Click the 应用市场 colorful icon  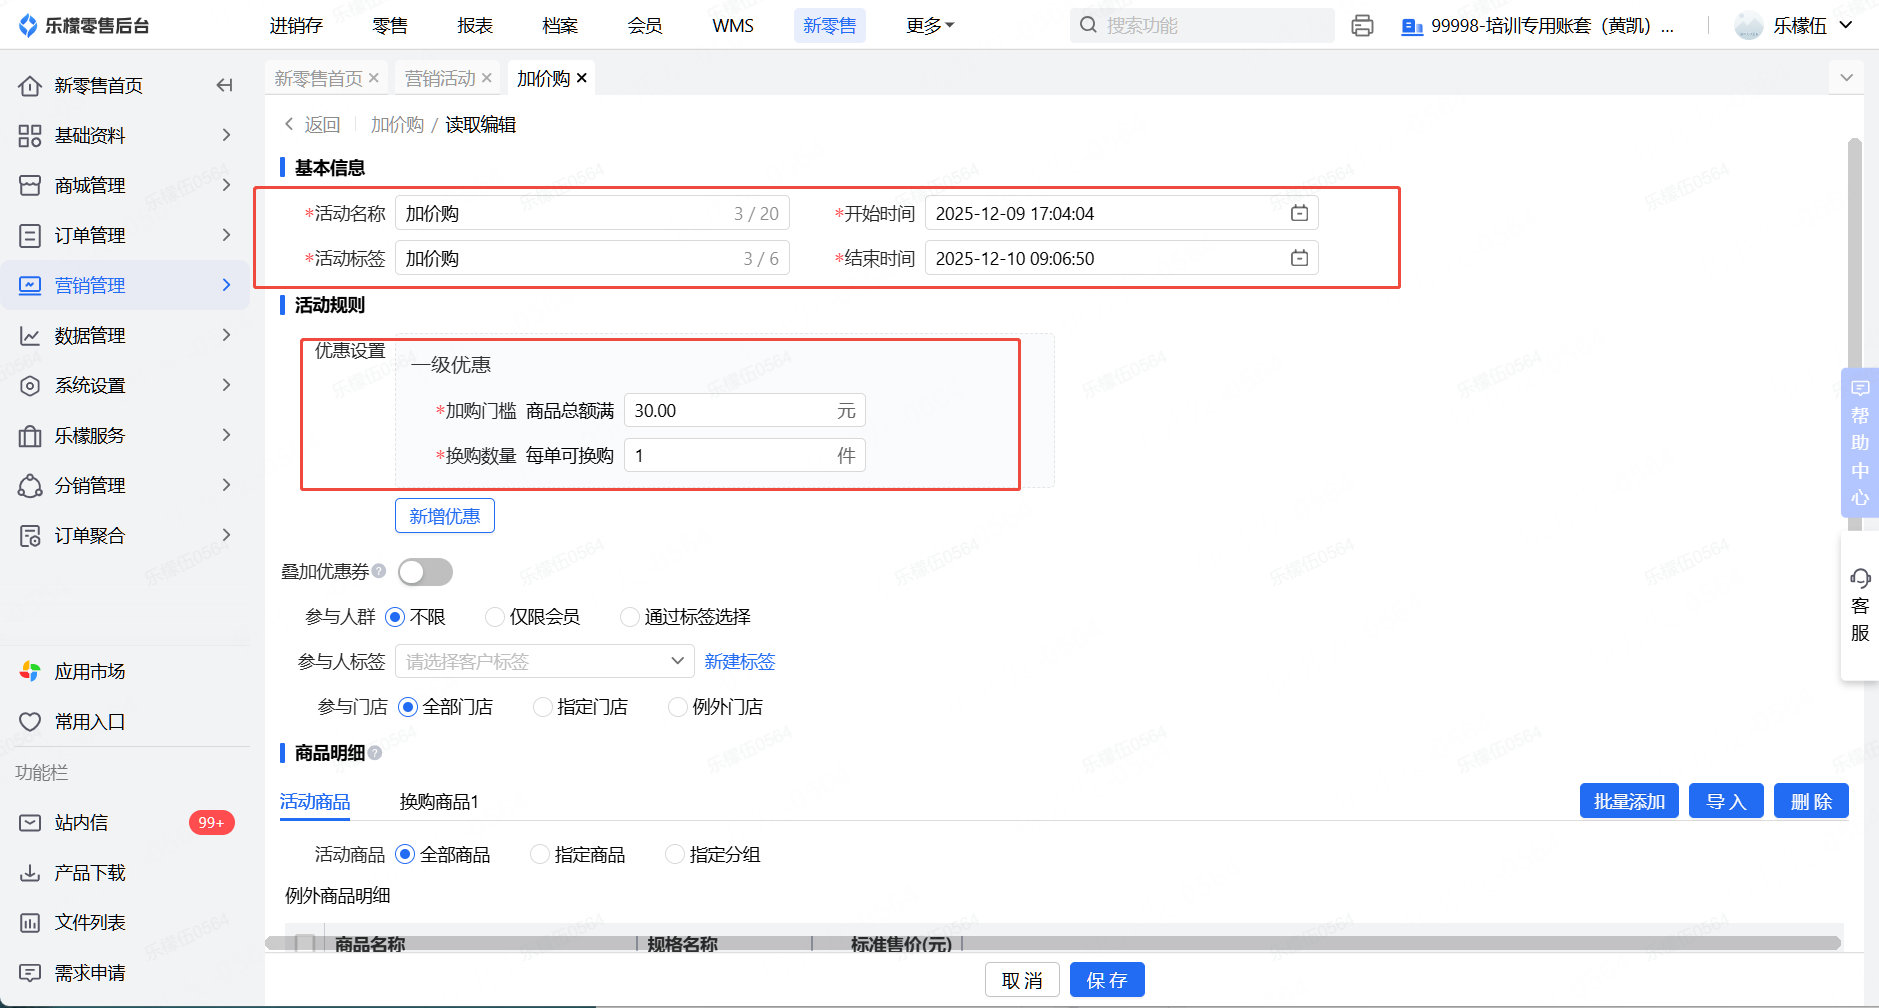(30, 672)
